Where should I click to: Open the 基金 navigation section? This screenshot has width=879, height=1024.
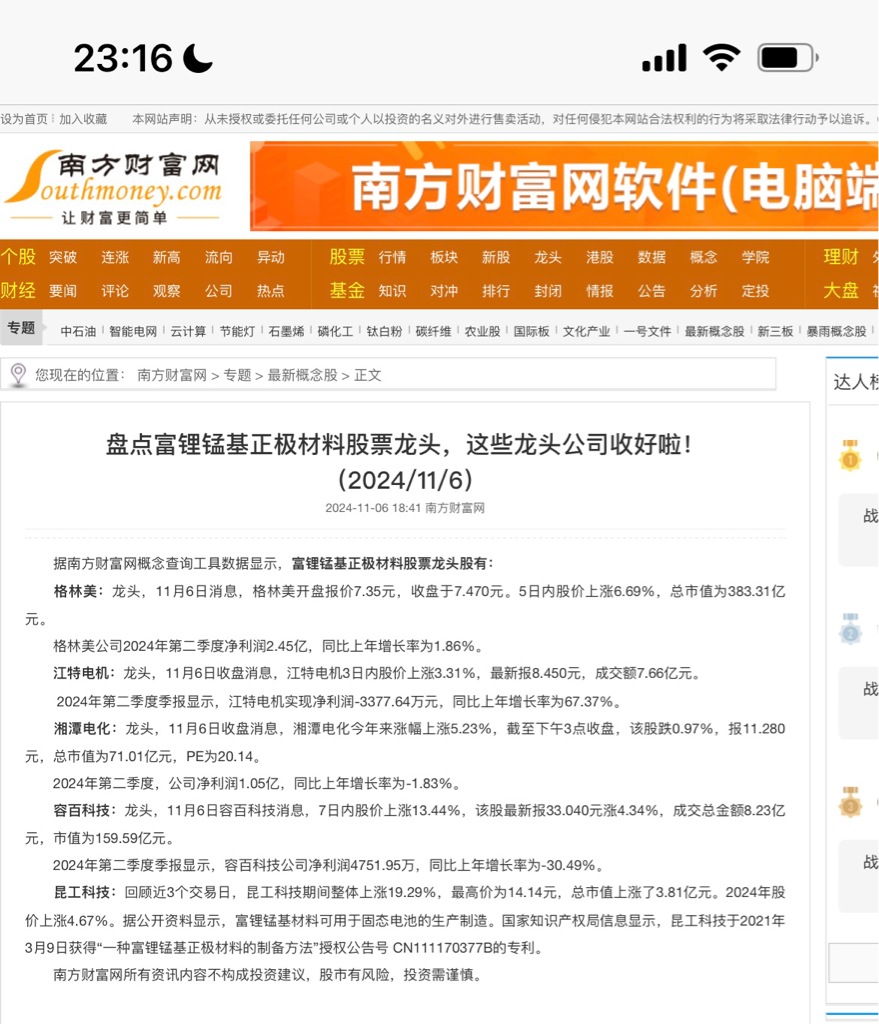(347, 291)
